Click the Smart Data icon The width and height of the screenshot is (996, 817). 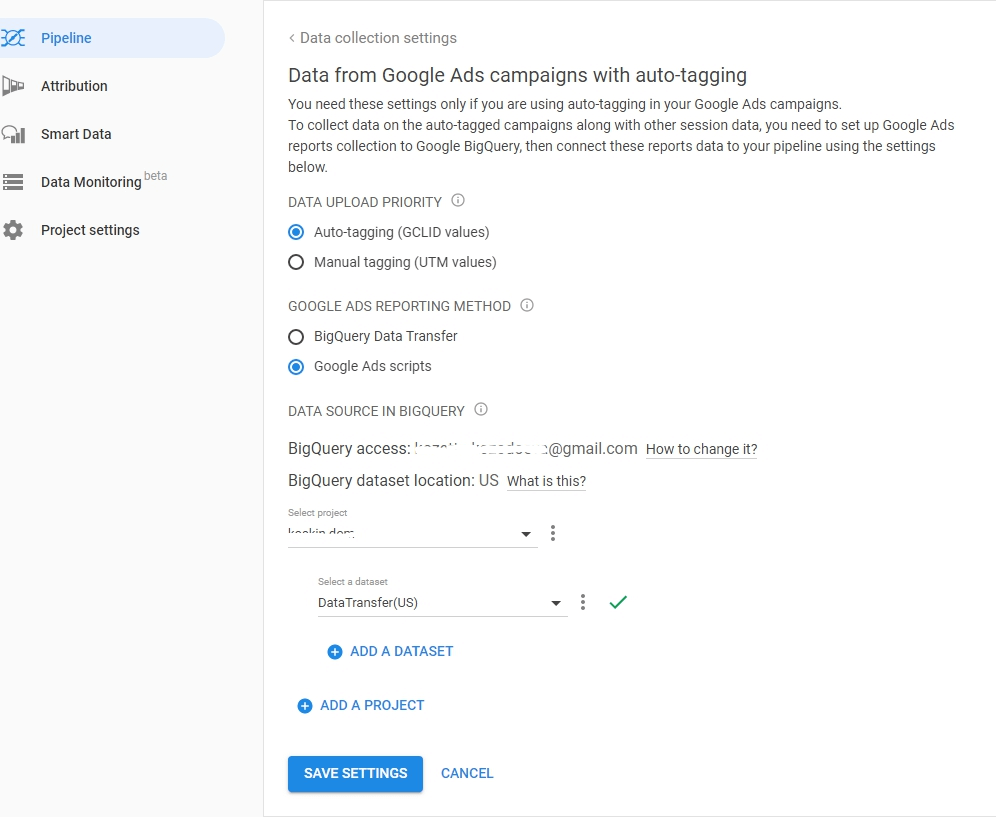13,134
